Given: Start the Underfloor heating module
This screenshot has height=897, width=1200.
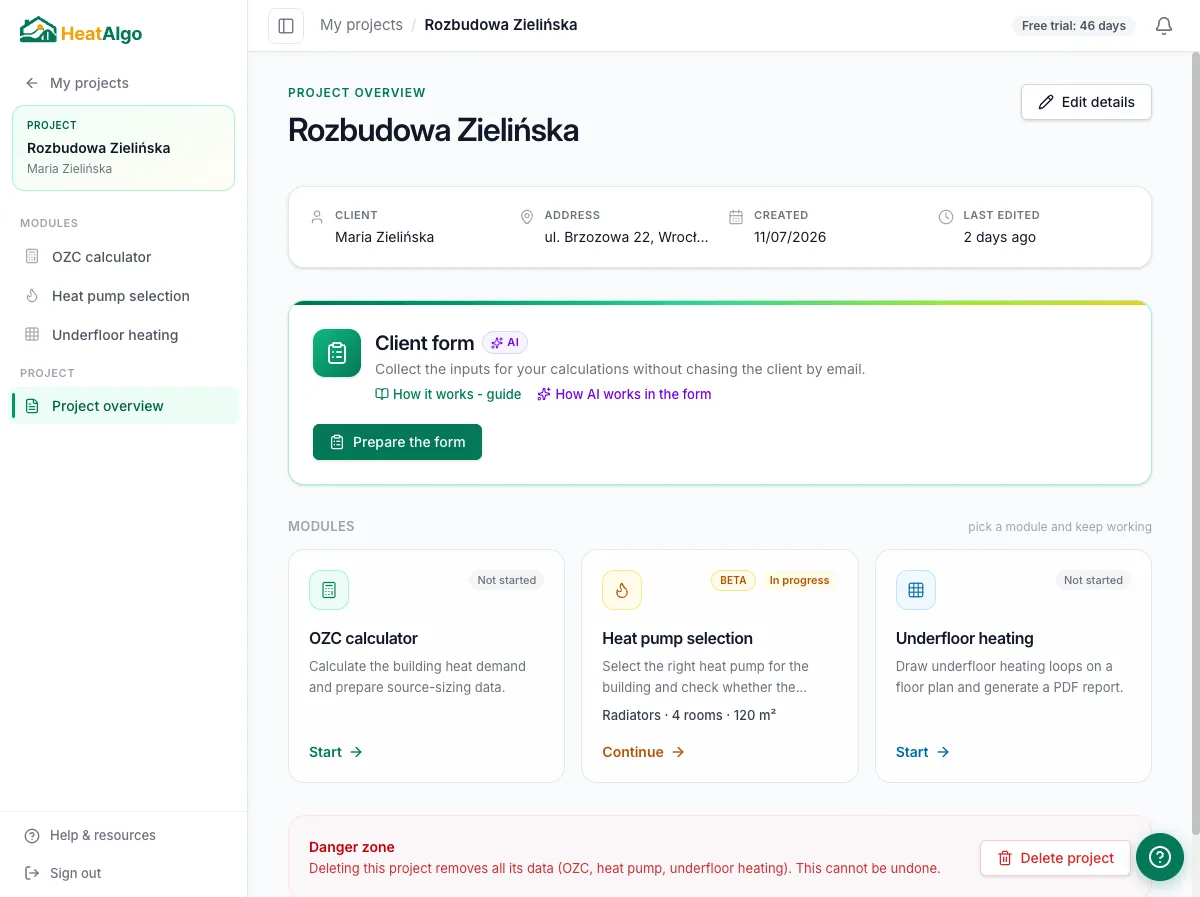Looking at the screenshot, I should (x=923, y=752).
